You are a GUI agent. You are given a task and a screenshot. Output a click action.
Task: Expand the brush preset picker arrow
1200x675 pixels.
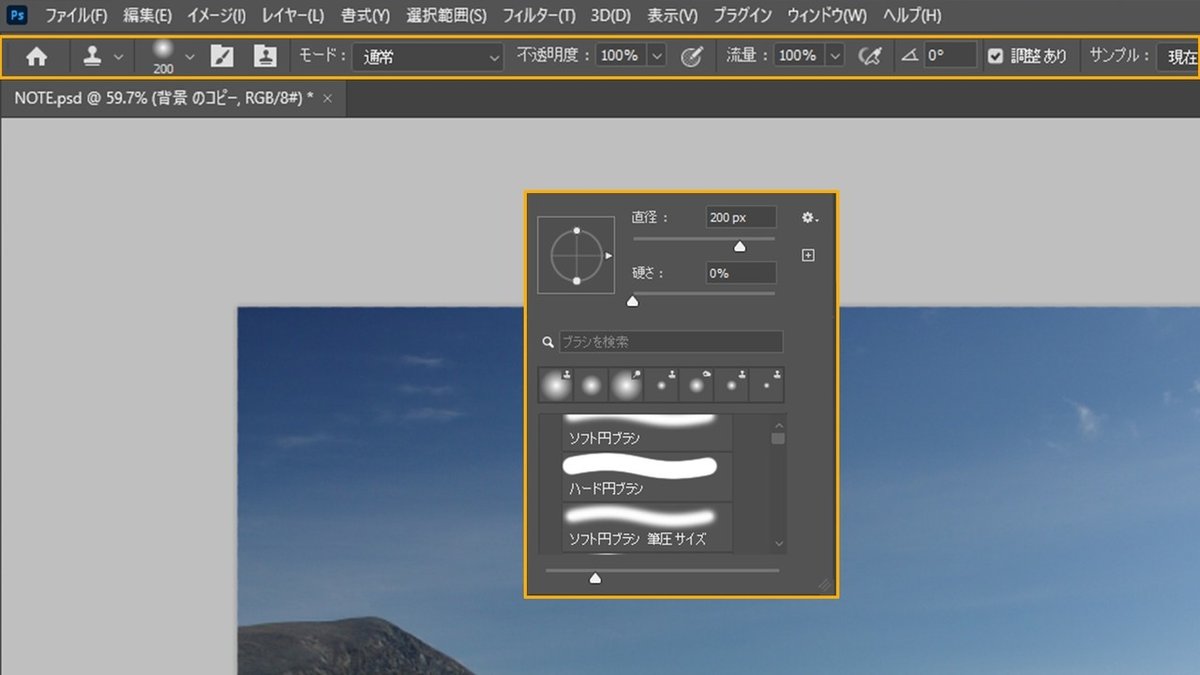(187, 57)
